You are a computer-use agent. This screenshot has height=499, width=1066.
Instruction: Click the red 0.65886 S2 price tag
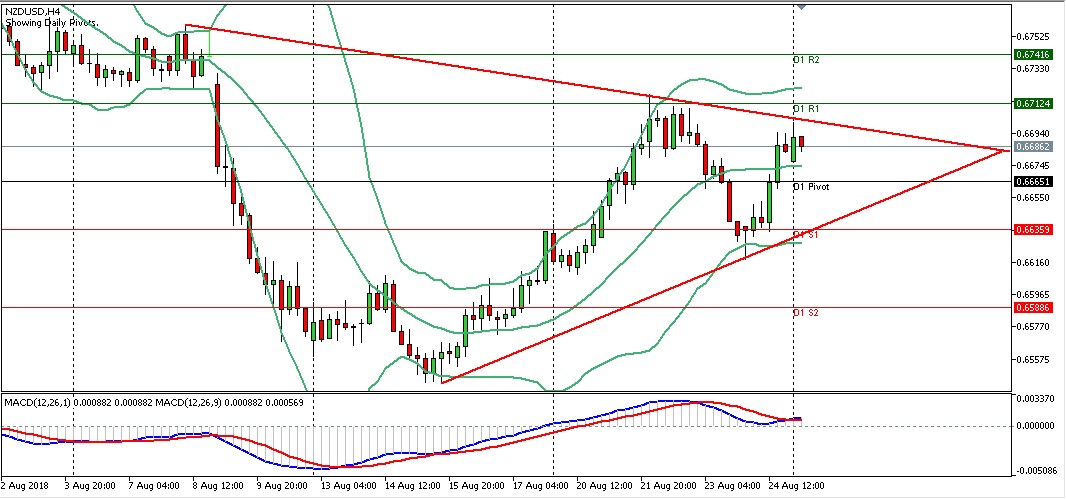click(1032, 307)
